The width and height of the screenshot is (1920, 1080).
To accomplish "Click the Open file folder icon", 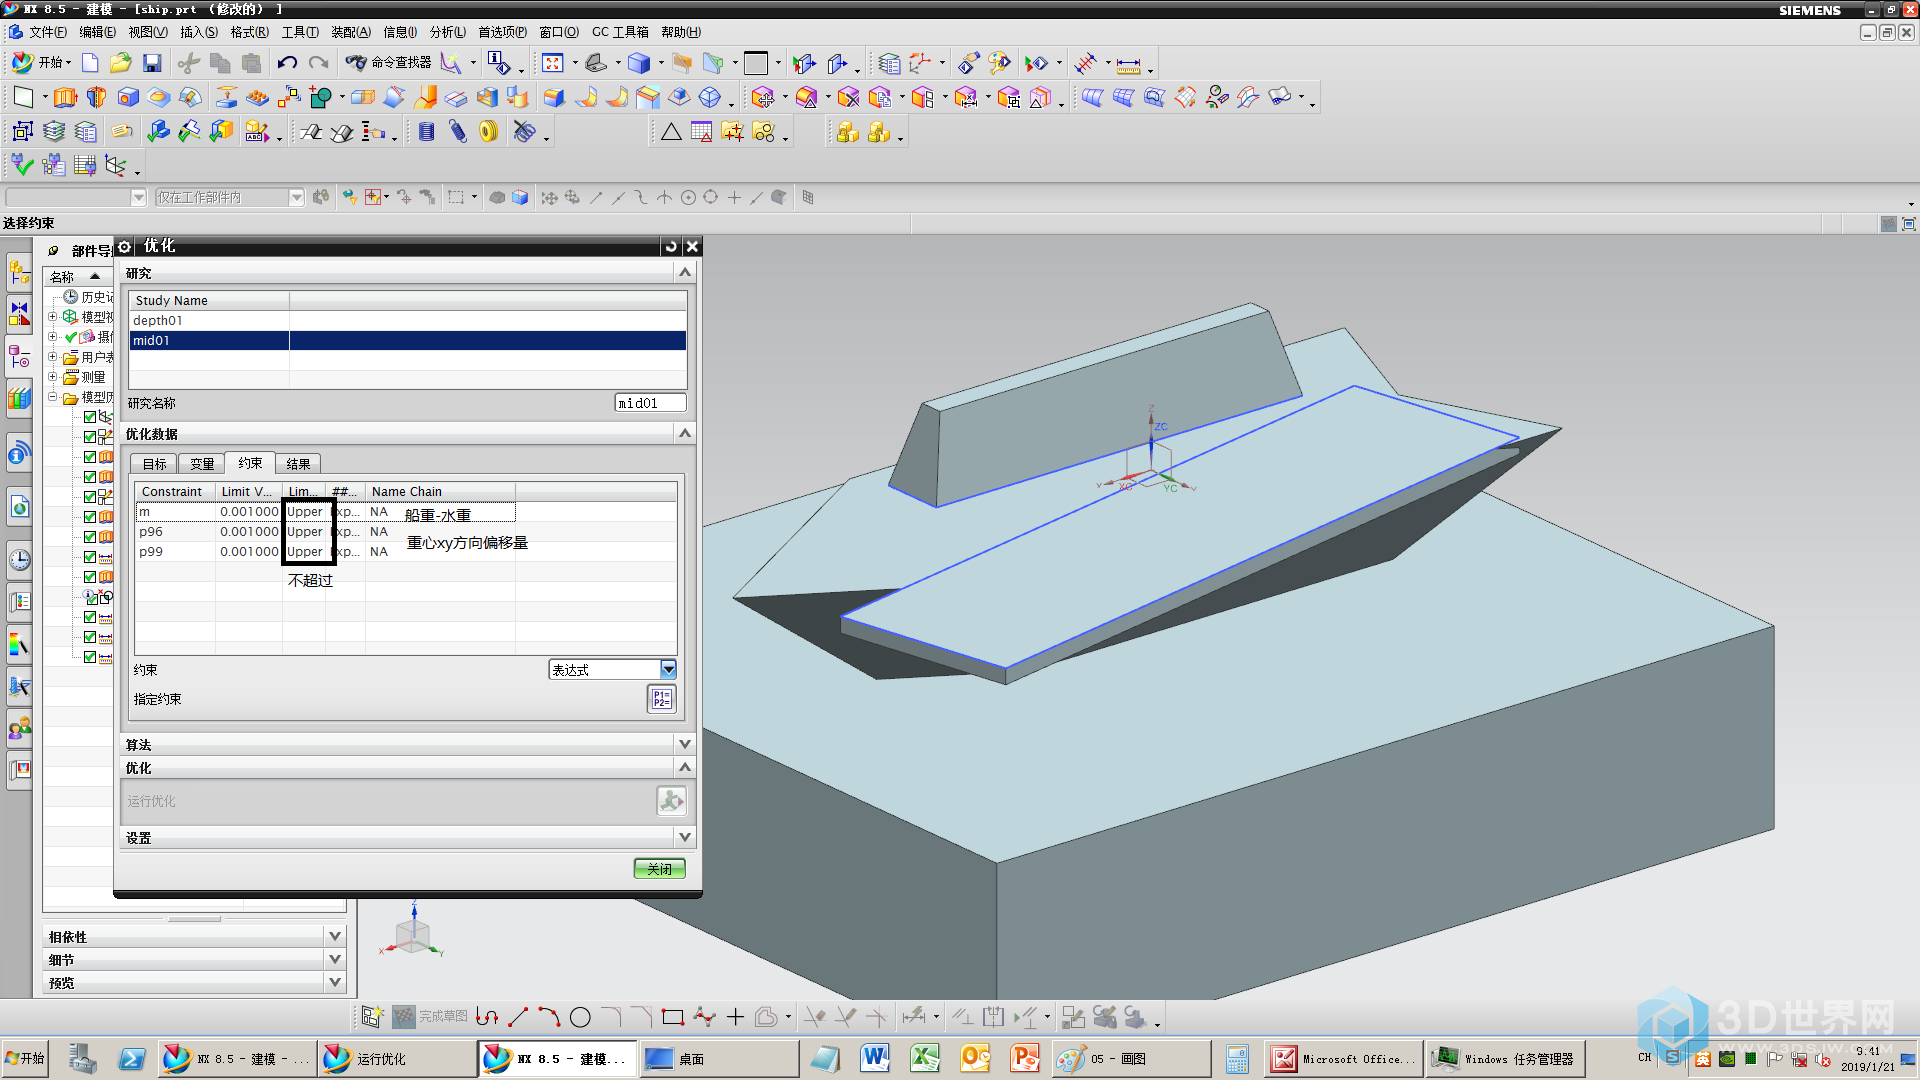I will point(121,63).
